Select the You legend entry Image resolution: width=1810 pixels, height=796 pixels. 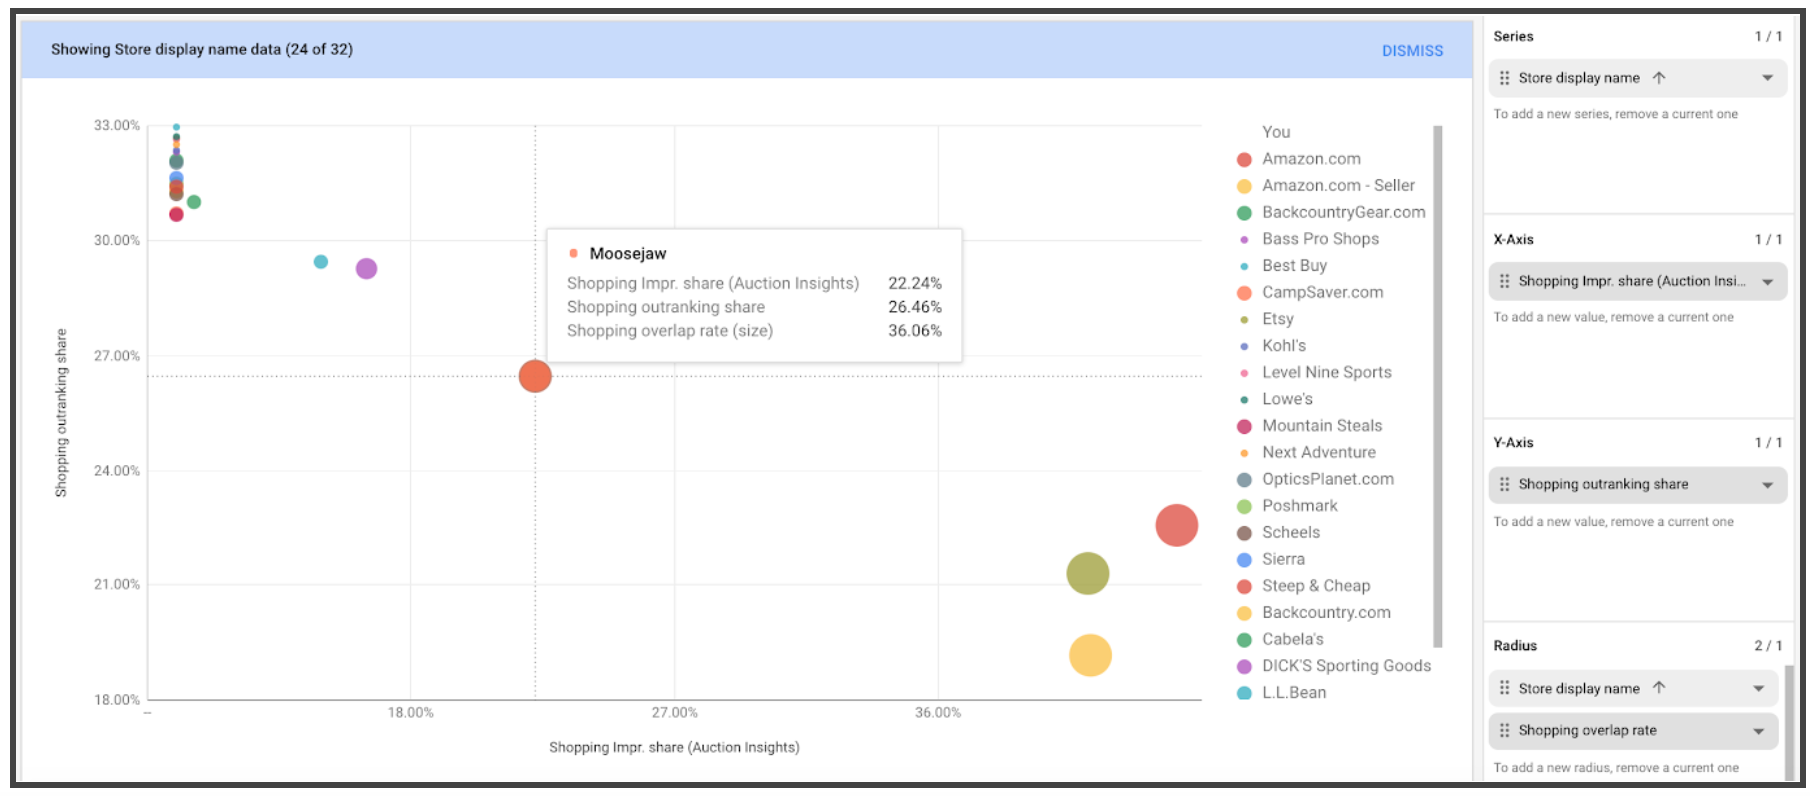(x=1276, y=132)
